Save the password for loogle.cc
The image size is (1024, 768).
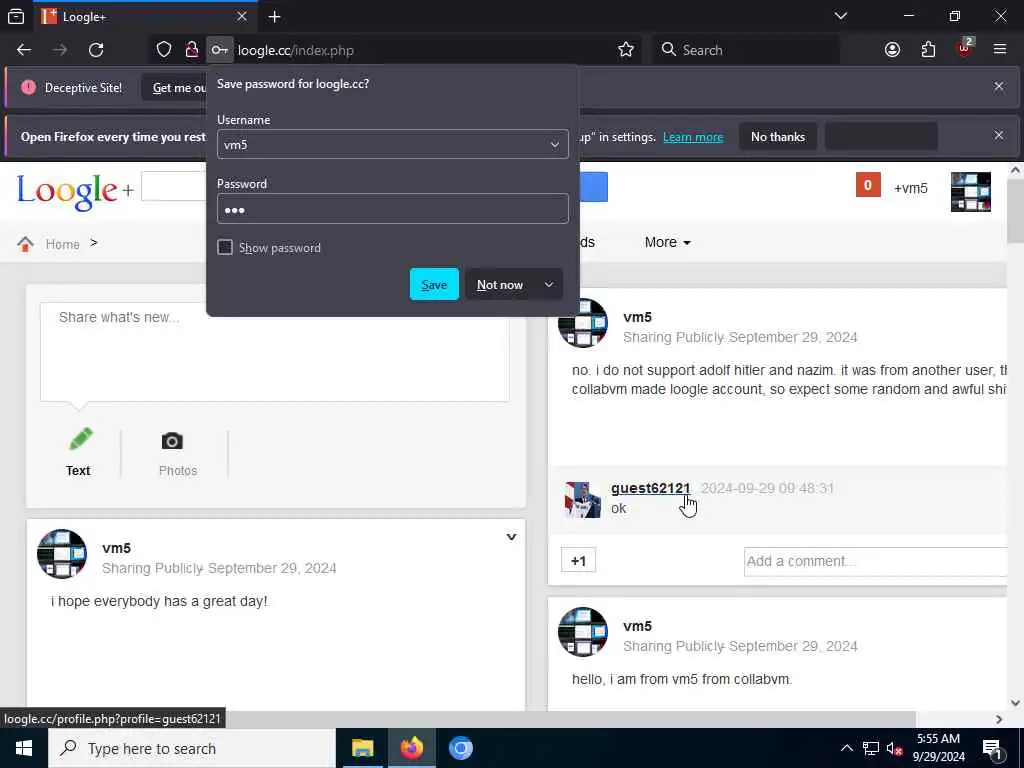click(x=434, y=284)
